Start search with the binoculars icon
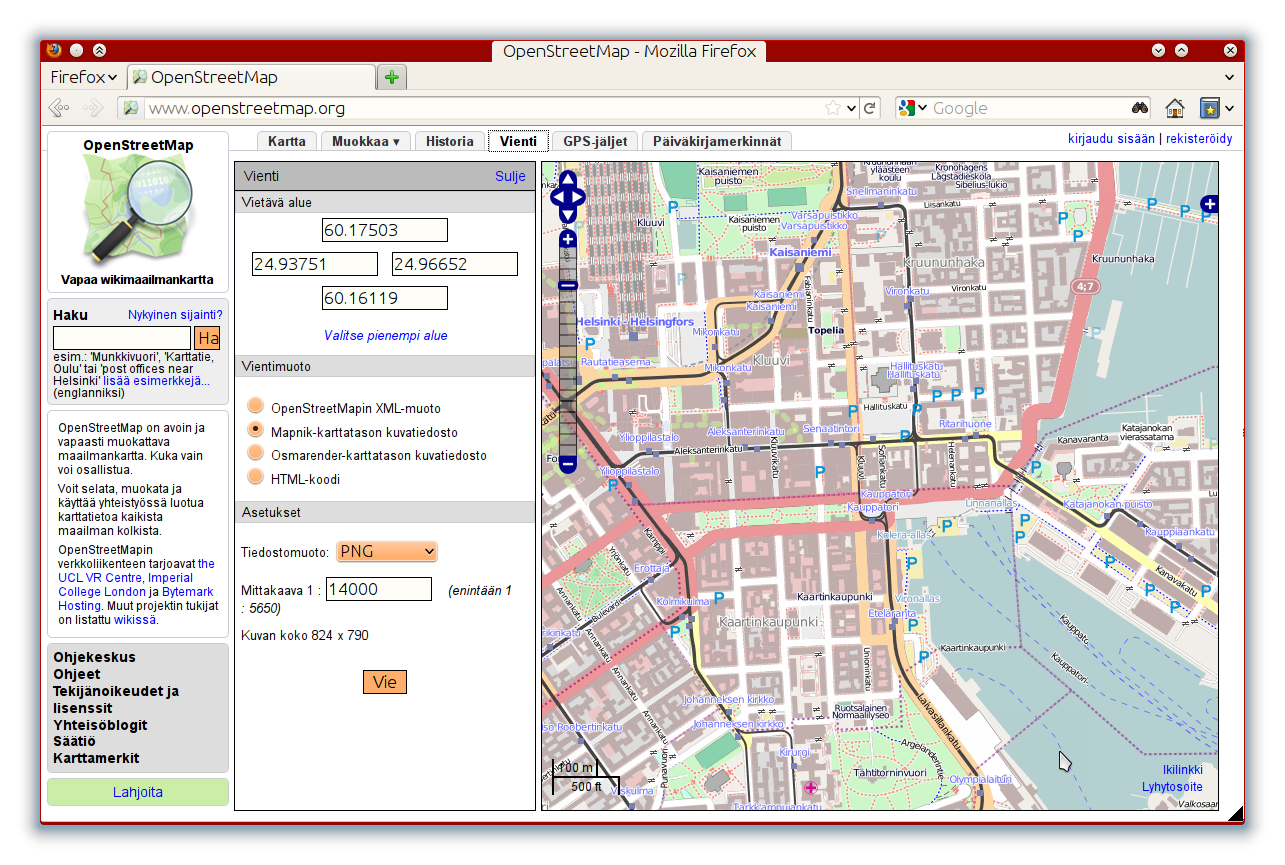Screen dimensions: 1285x865 point(1140,108)
